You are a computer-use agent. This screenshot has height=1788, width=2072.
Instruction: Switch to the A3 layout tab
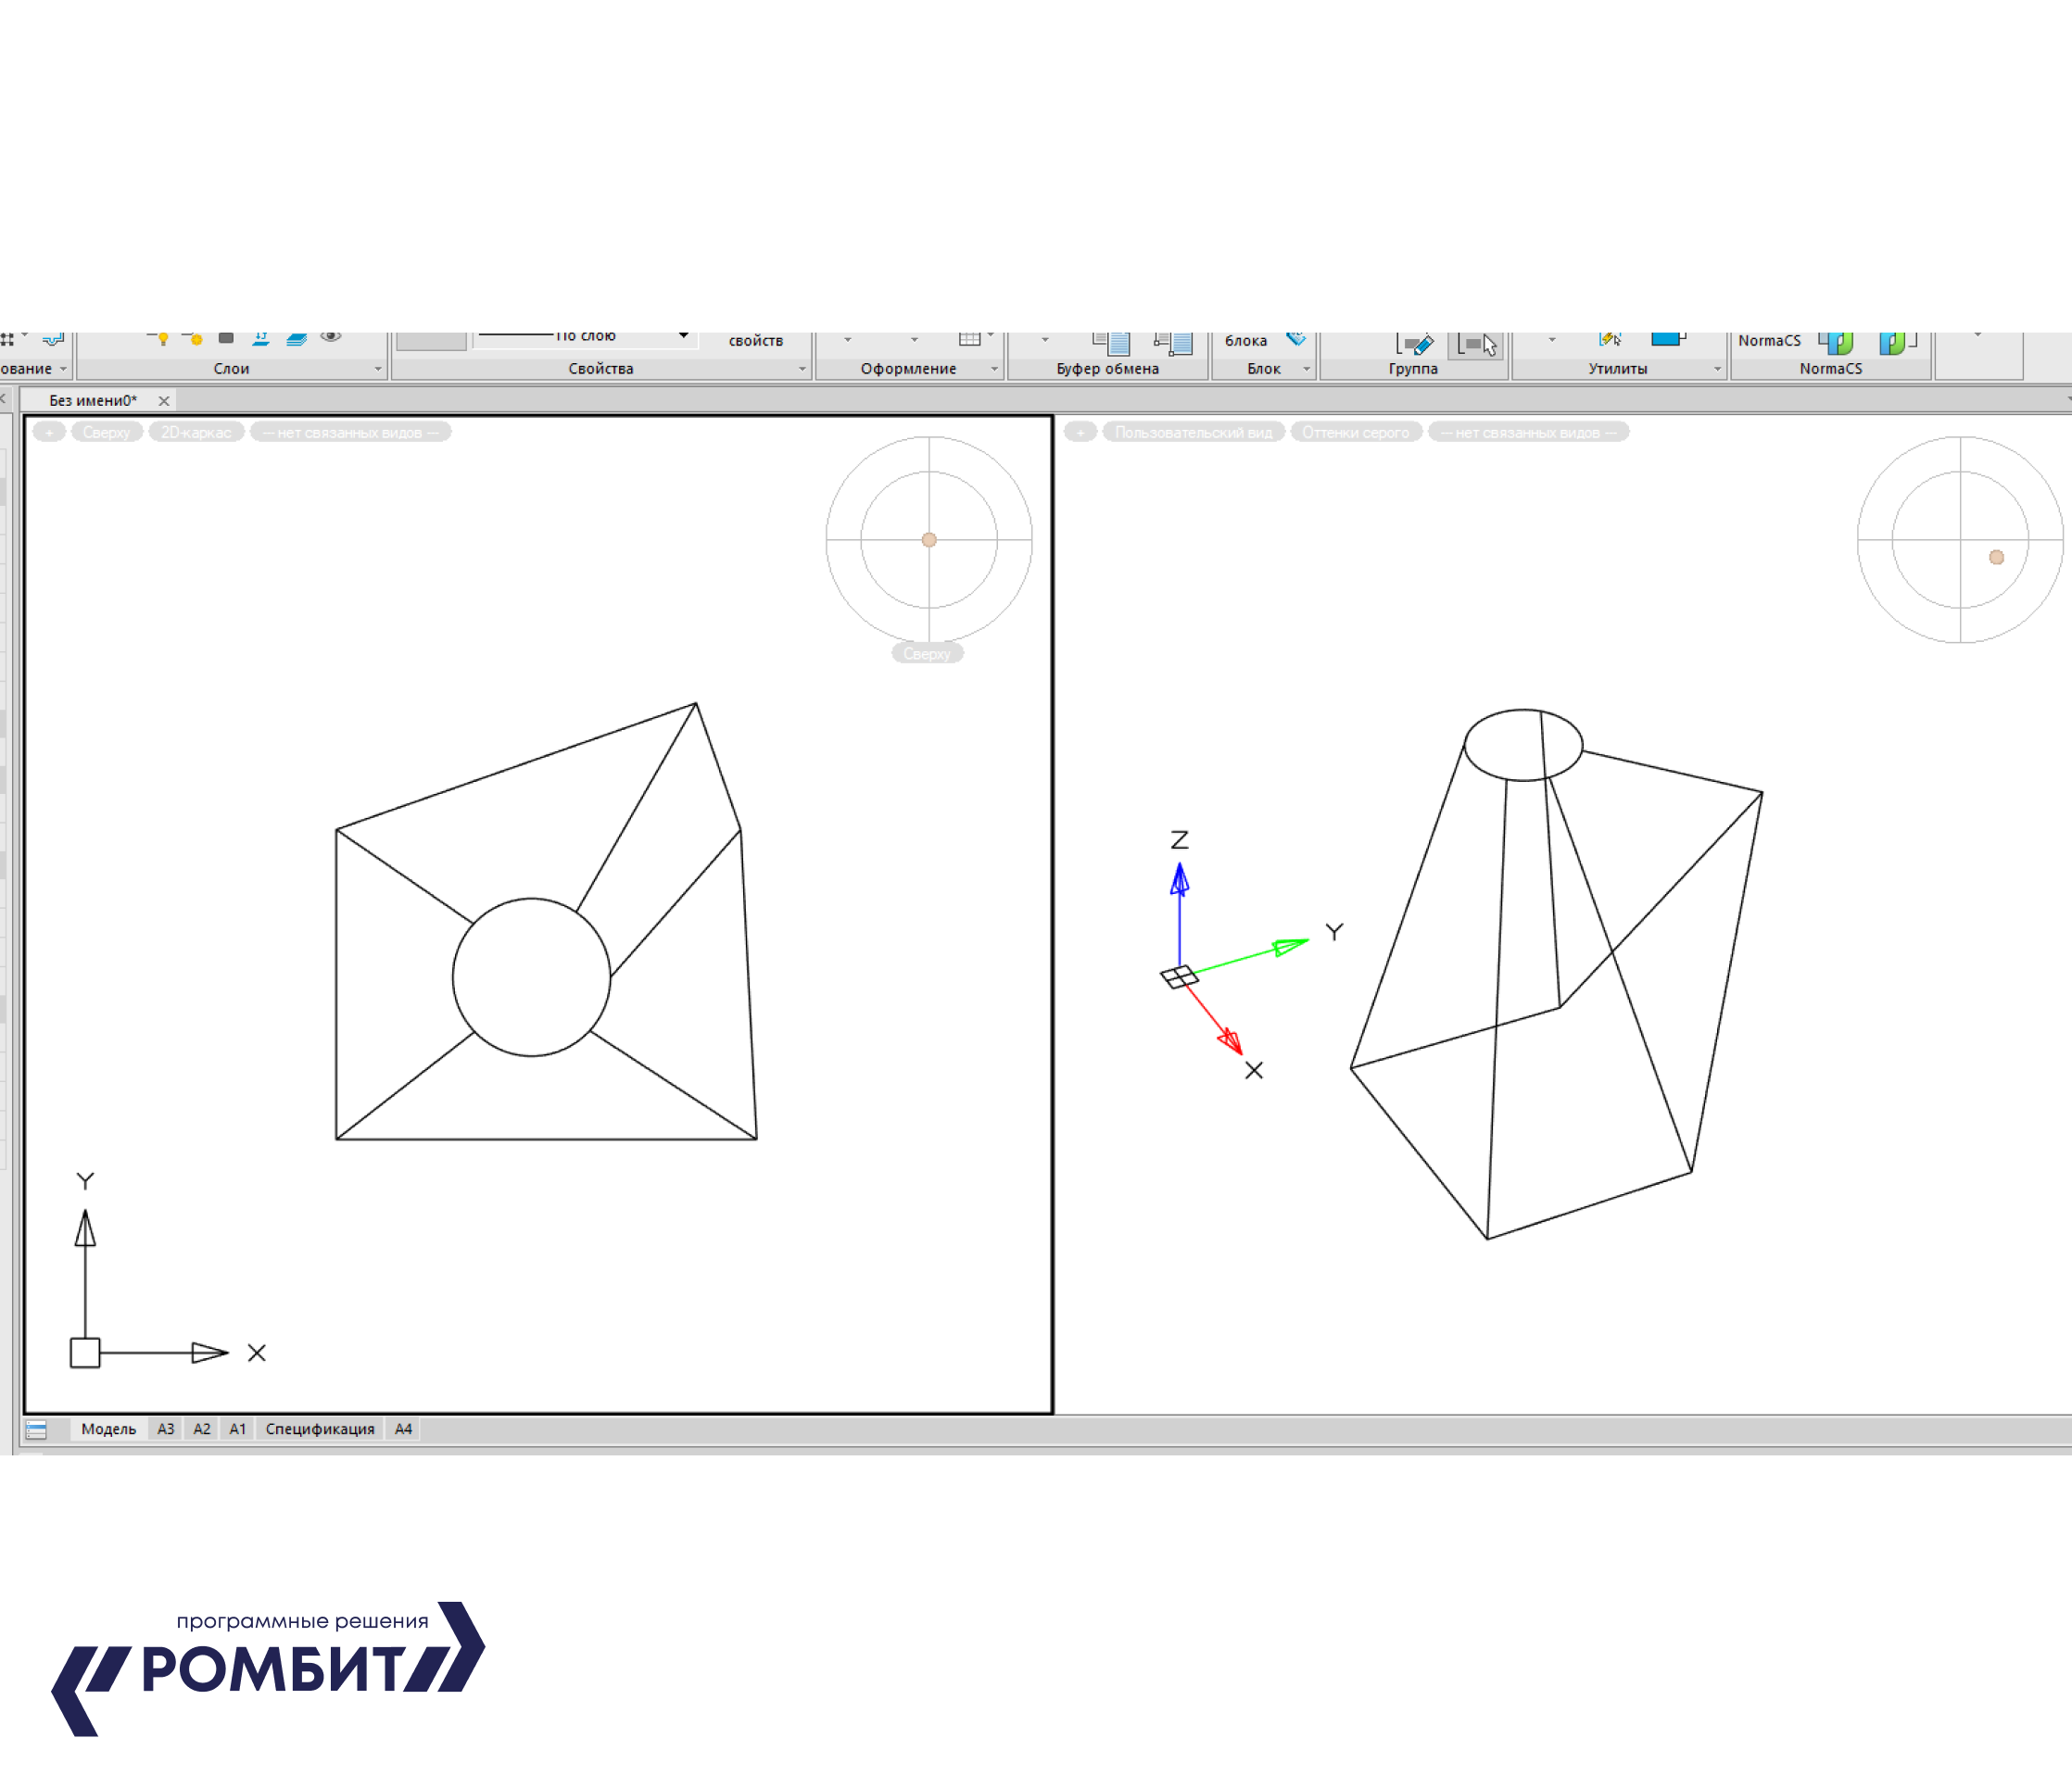[166, 1429]
